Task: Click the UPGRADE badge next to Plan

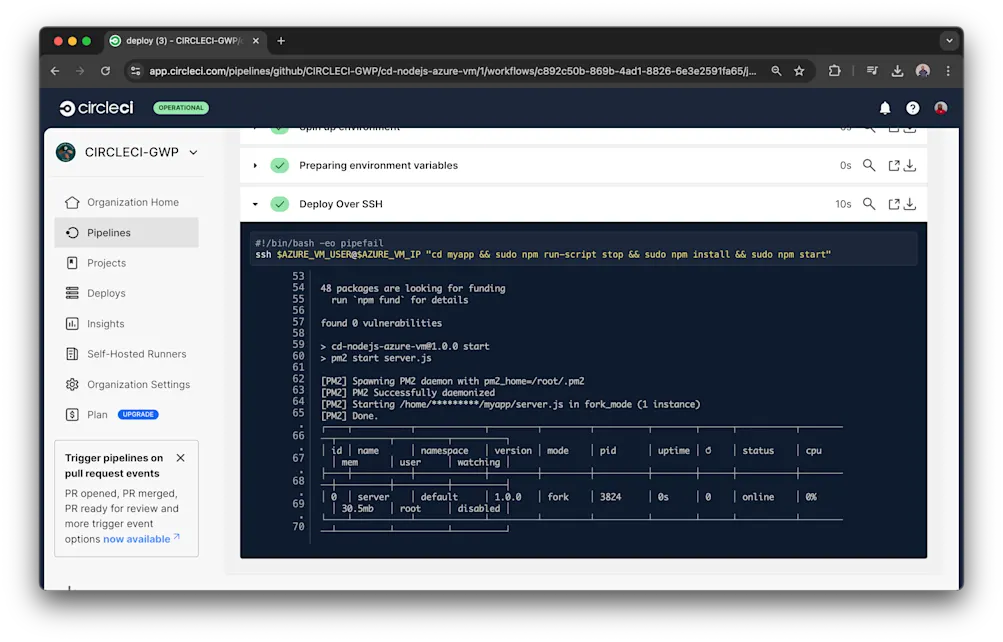Action: tap(138, 414)
